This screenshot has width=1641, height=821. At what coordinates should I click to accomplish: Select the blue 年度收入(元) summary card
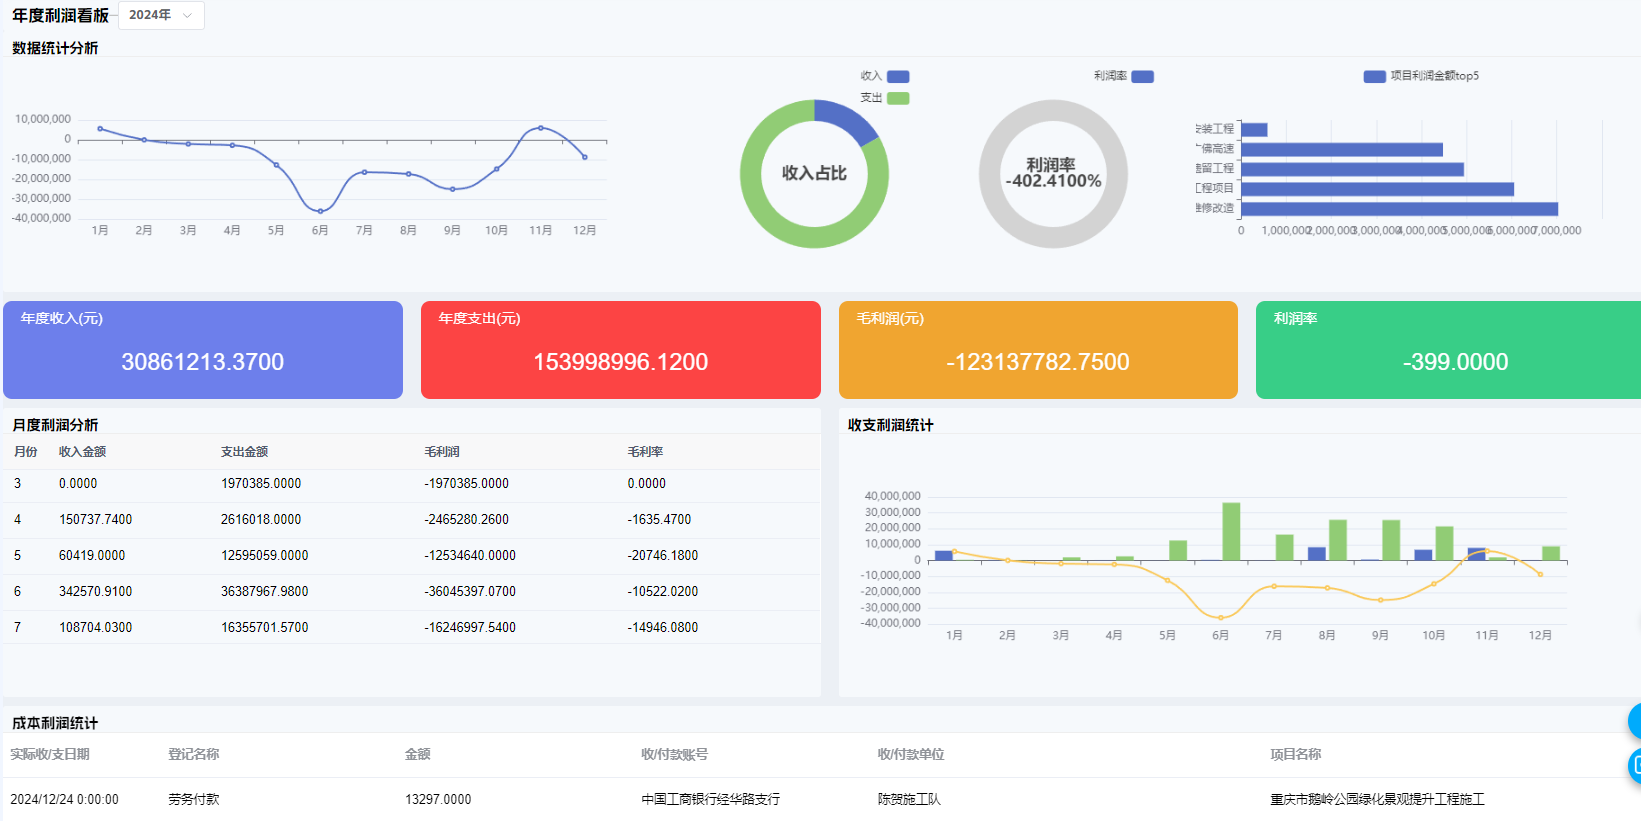tap(203, 350)
